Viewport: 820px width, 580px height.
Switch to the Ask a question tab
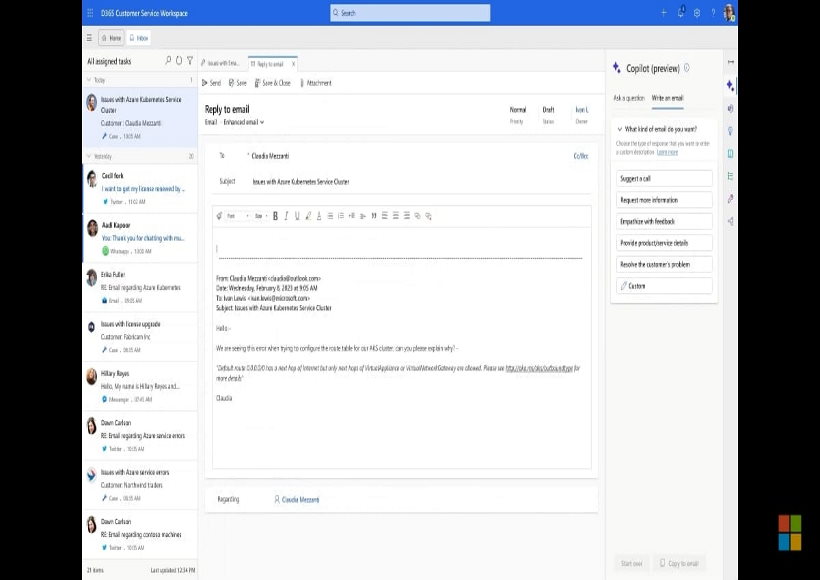(628, 98)
